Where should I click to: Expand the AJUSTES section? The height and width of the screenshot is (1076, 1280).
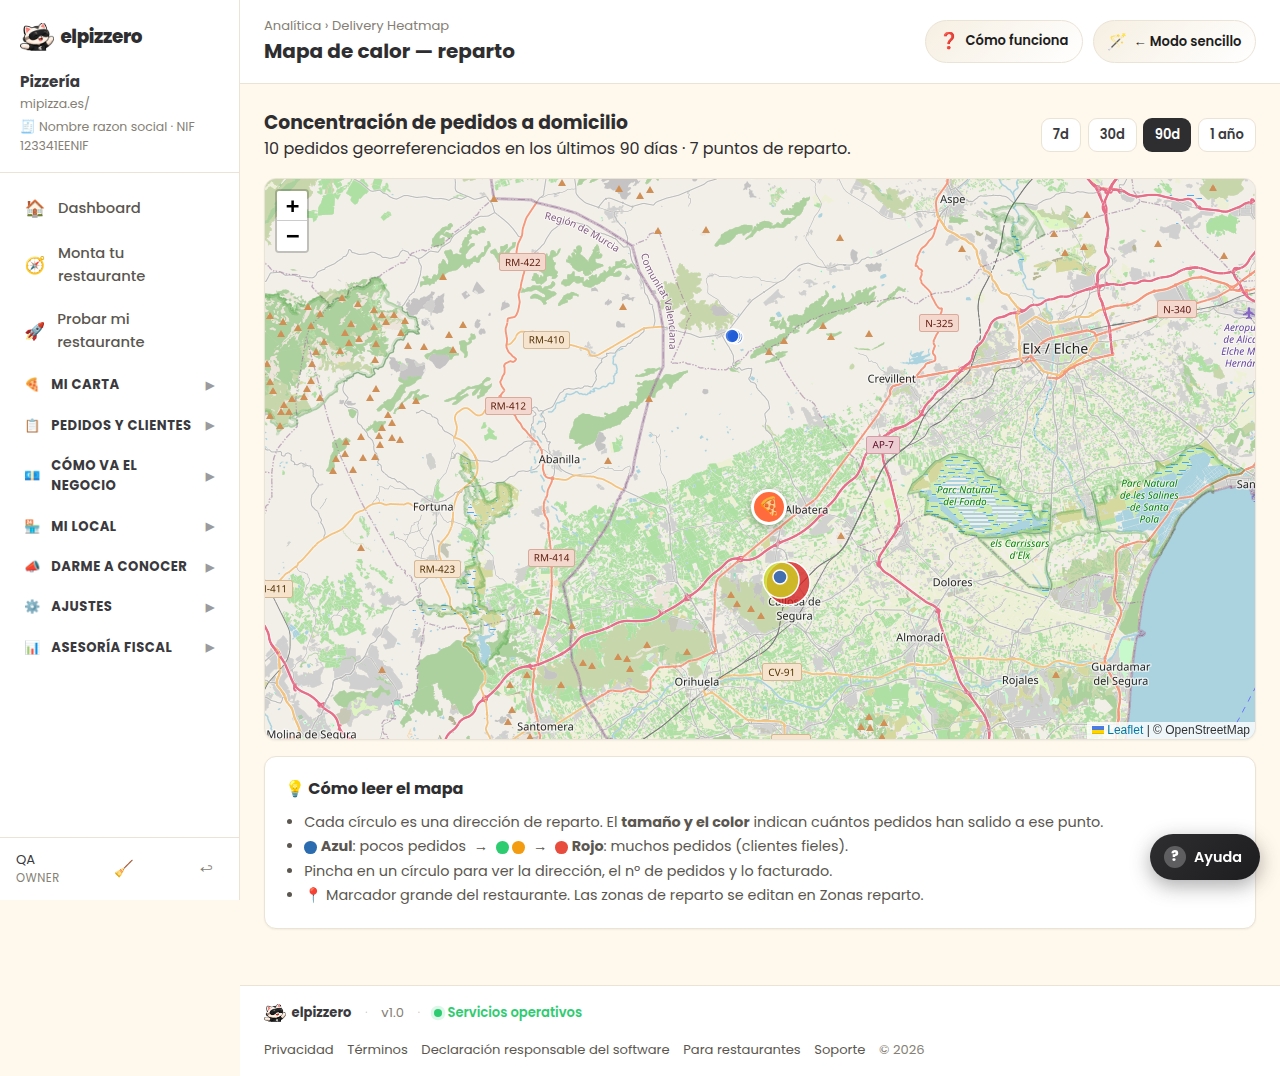[120, 607]
